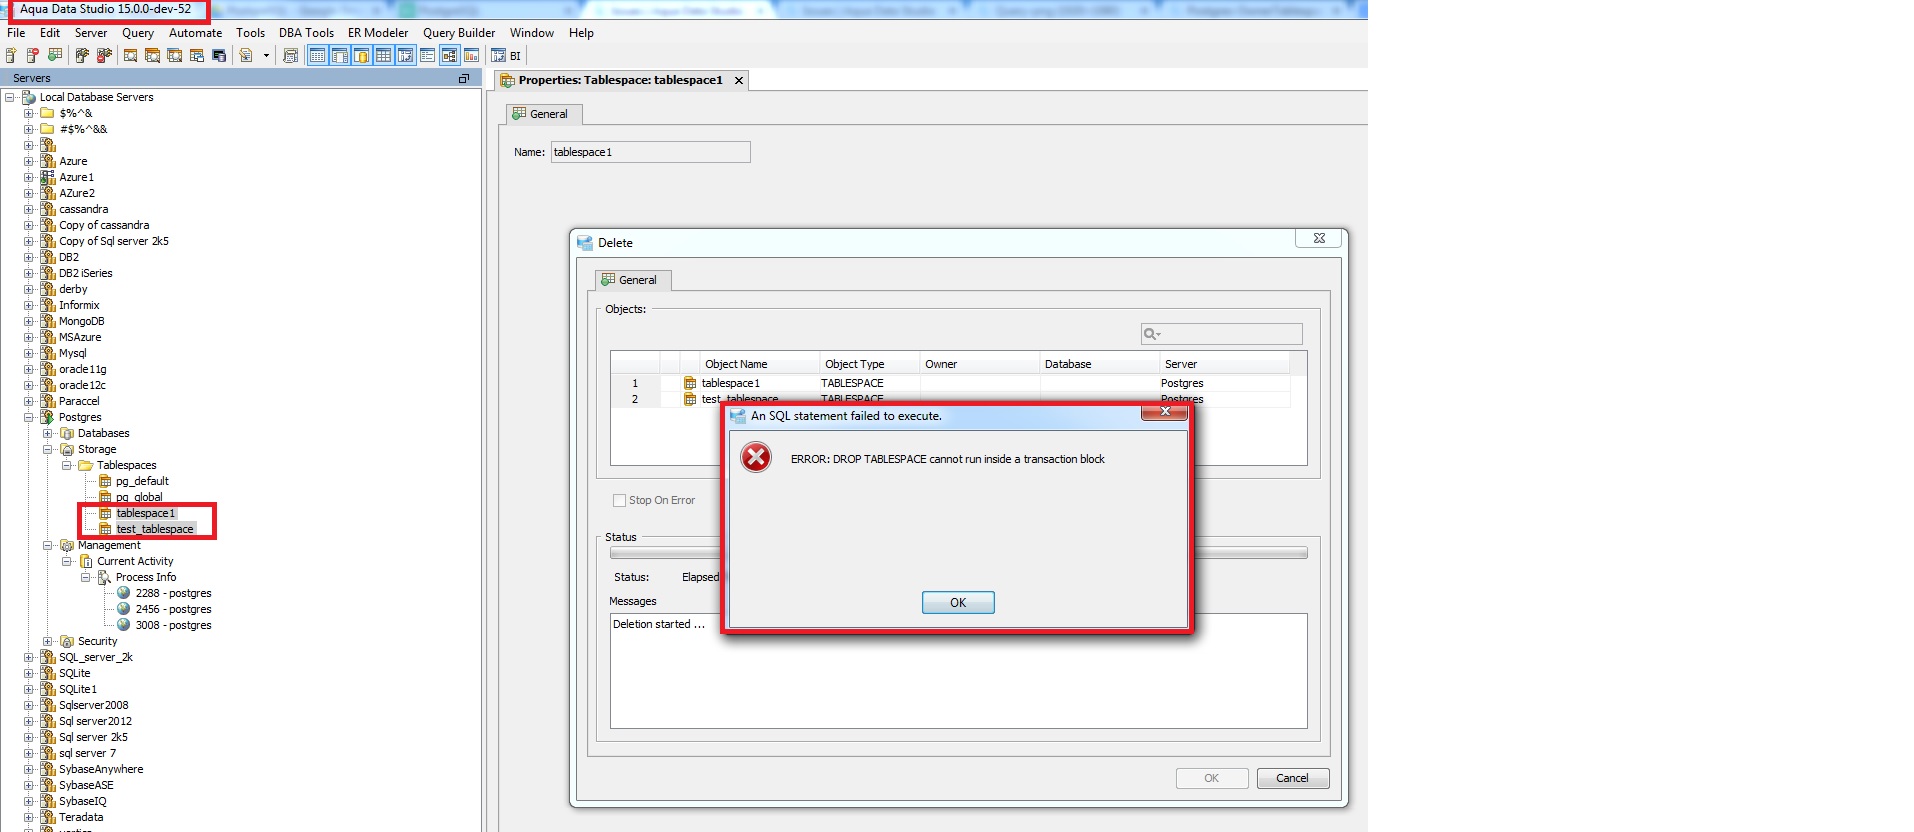
Task: Click the Teradata server icon
Action: coord(47,817)
